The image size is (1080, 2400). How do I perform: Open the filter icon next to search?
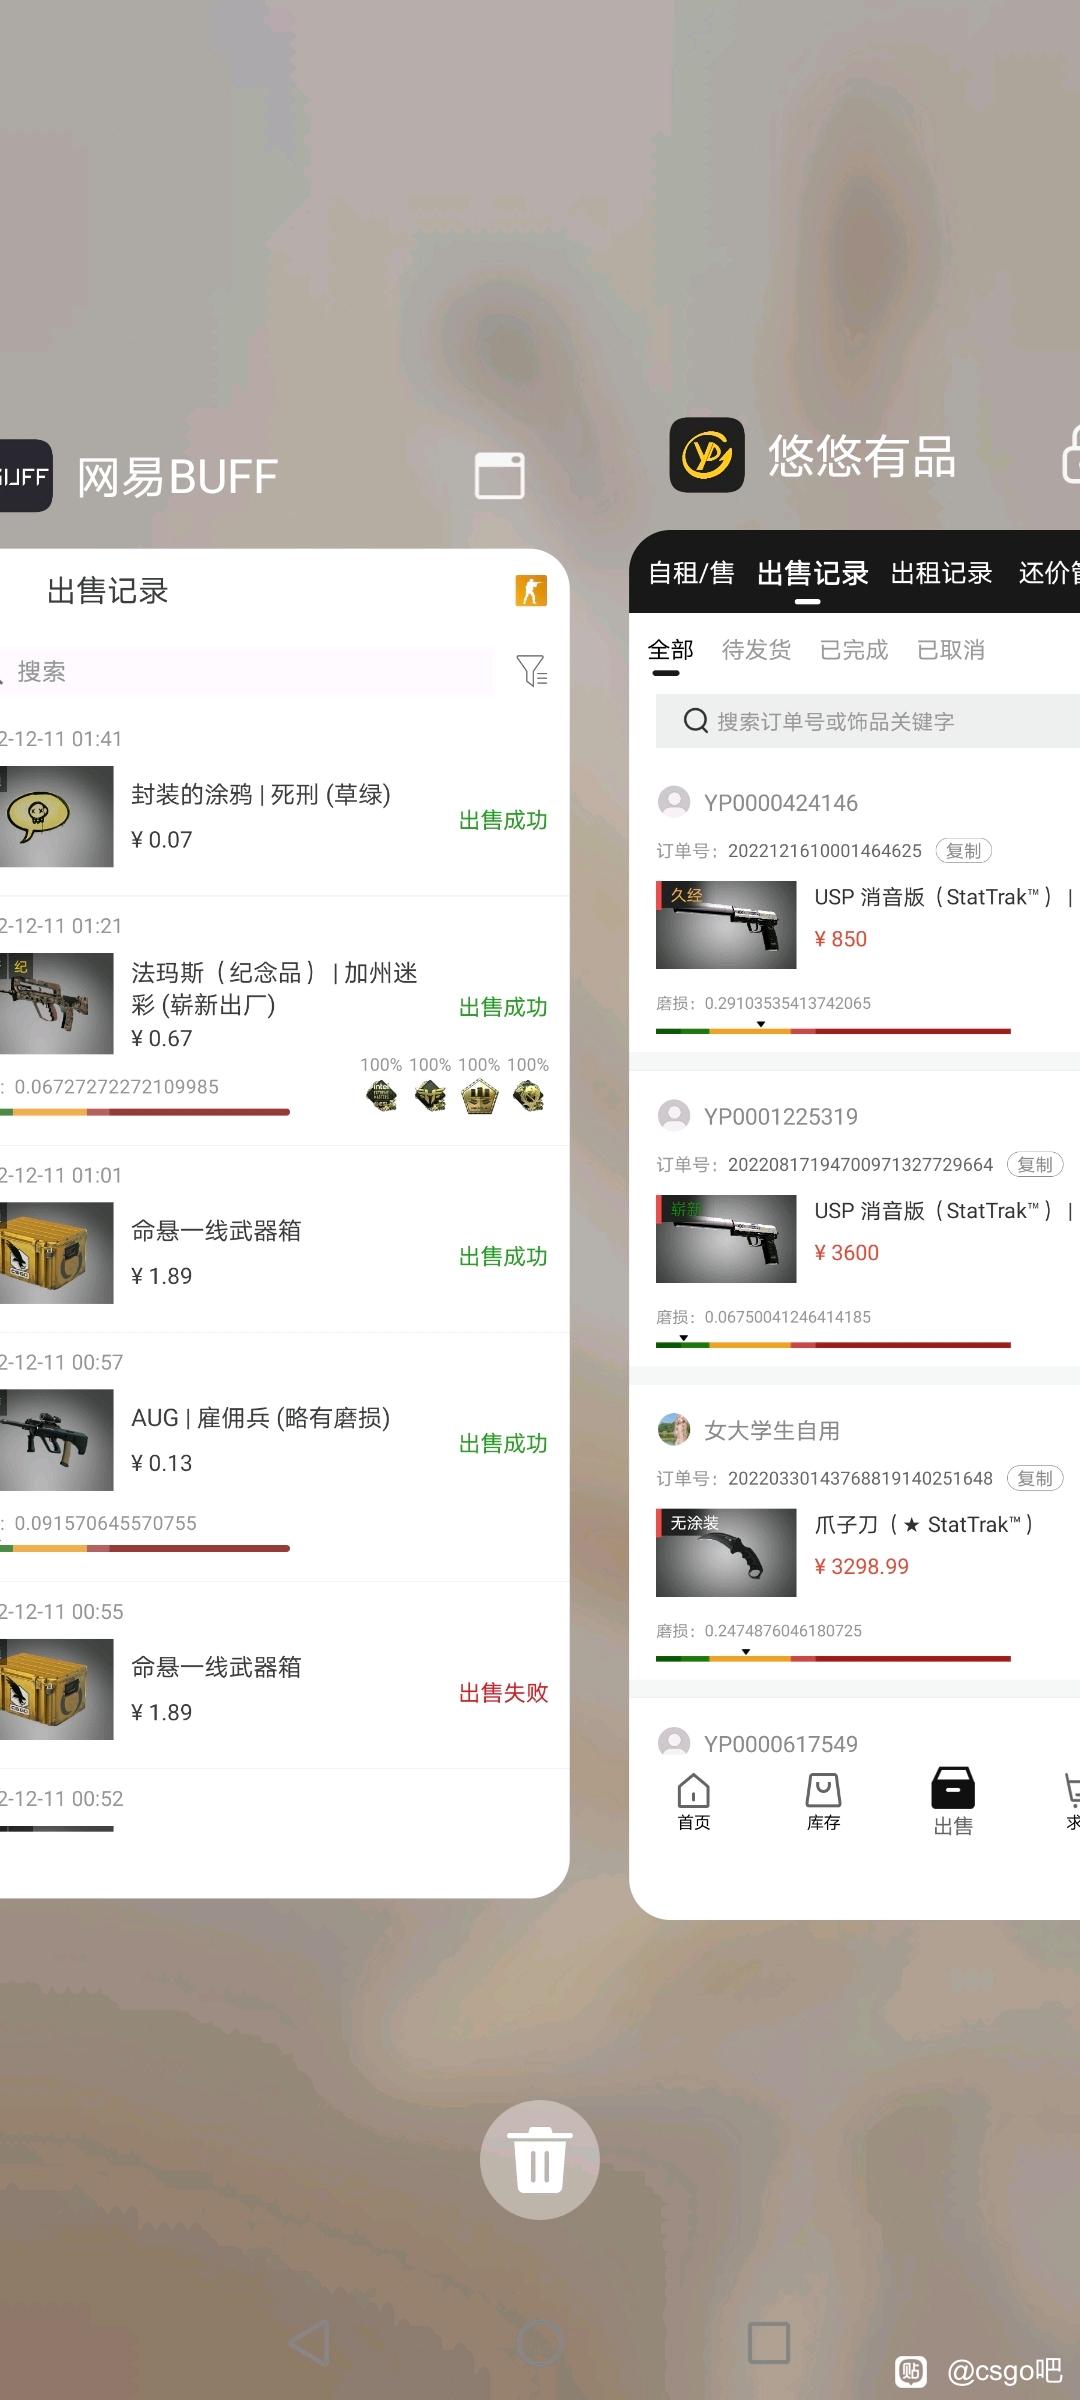(x=531, y=670)
